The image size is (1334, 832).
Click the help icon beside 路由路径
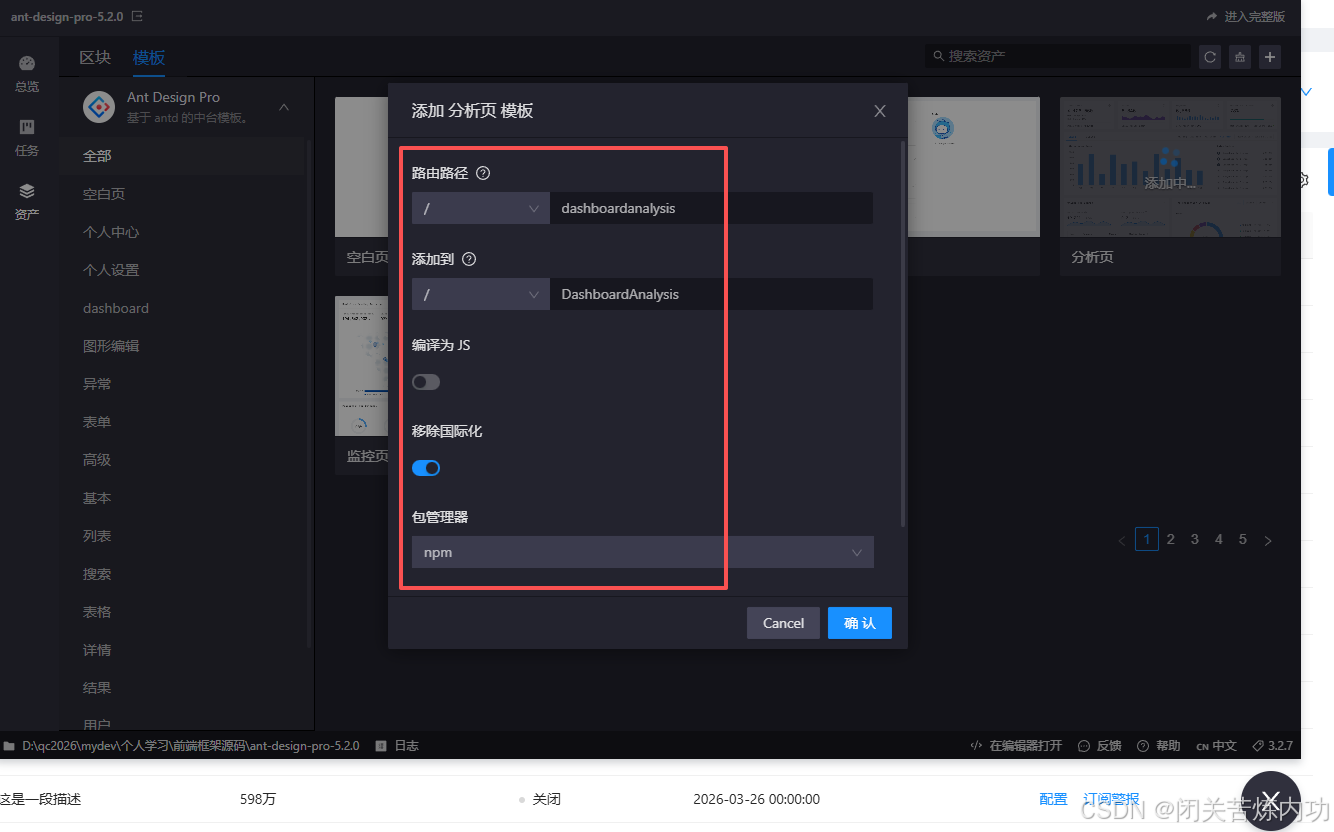[483, 173]
